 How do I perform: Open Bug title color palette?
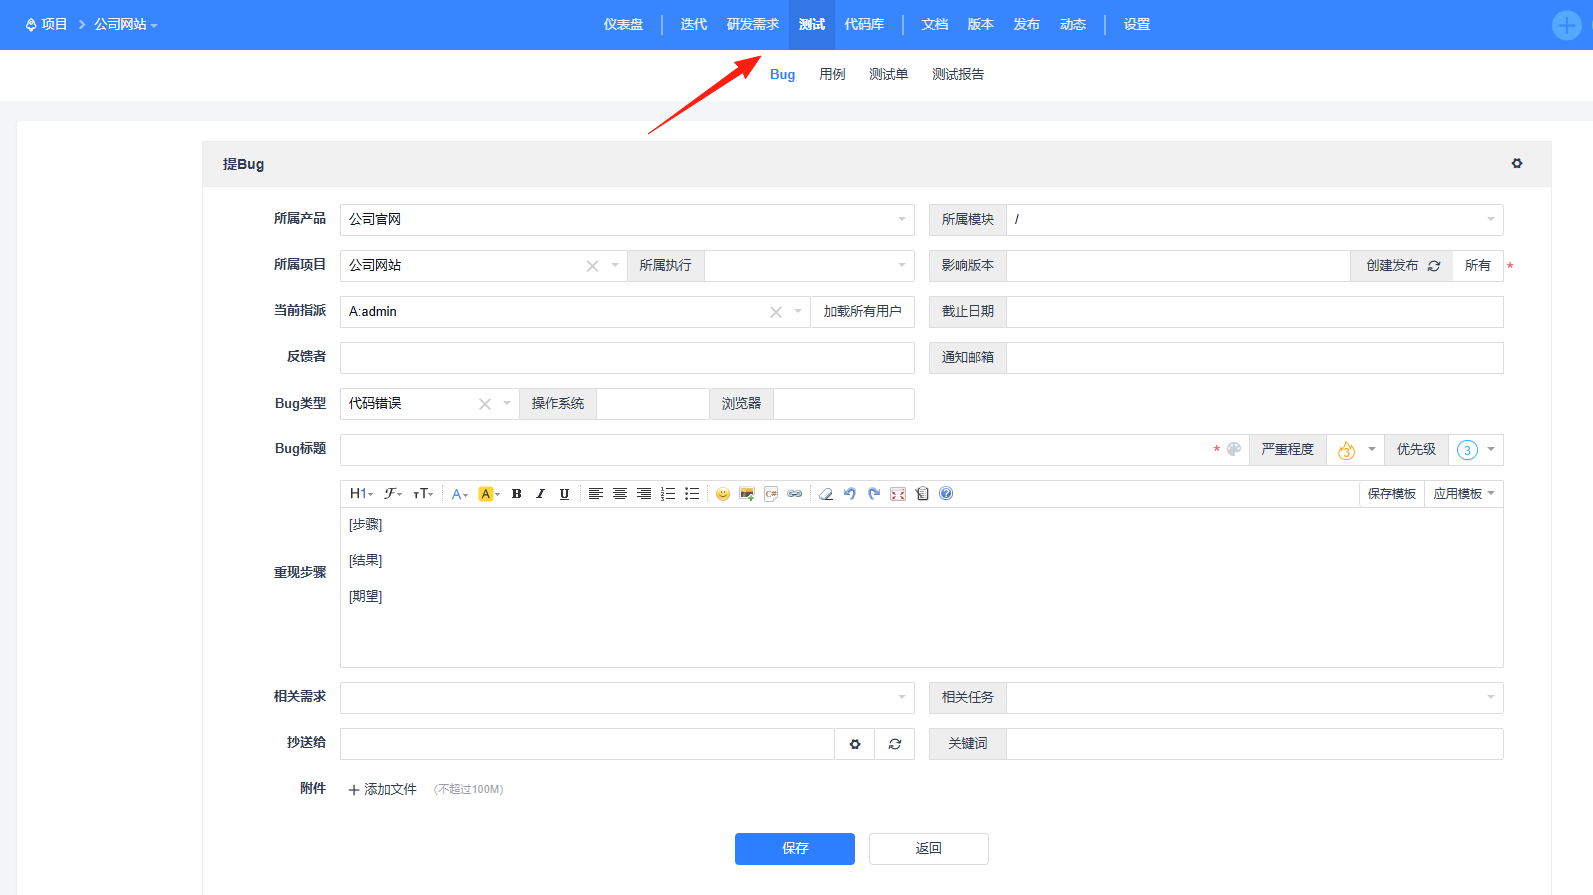[x=1234, y=449]
